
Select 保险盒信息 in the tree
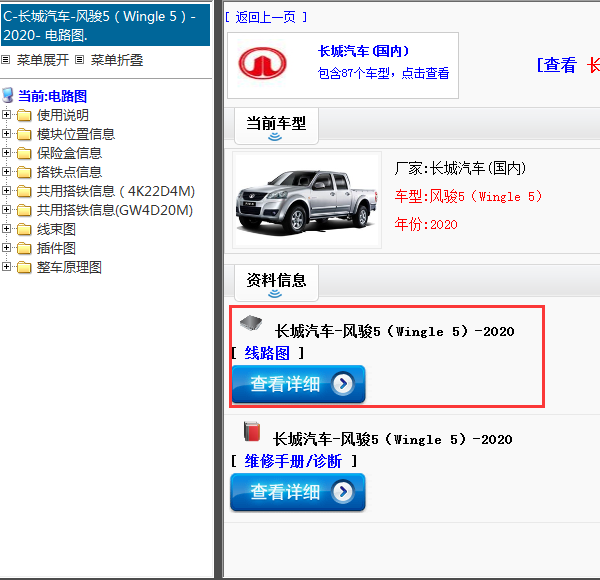pos(69,153)
